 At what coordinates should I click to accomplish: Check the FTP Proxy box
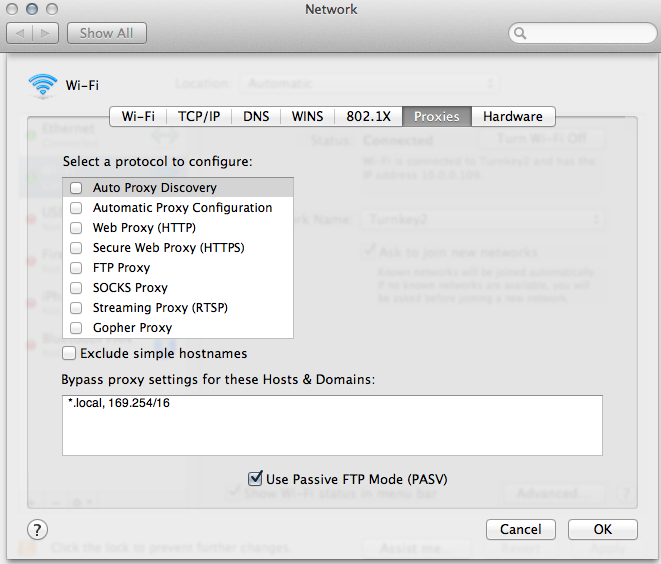point(76,268)
